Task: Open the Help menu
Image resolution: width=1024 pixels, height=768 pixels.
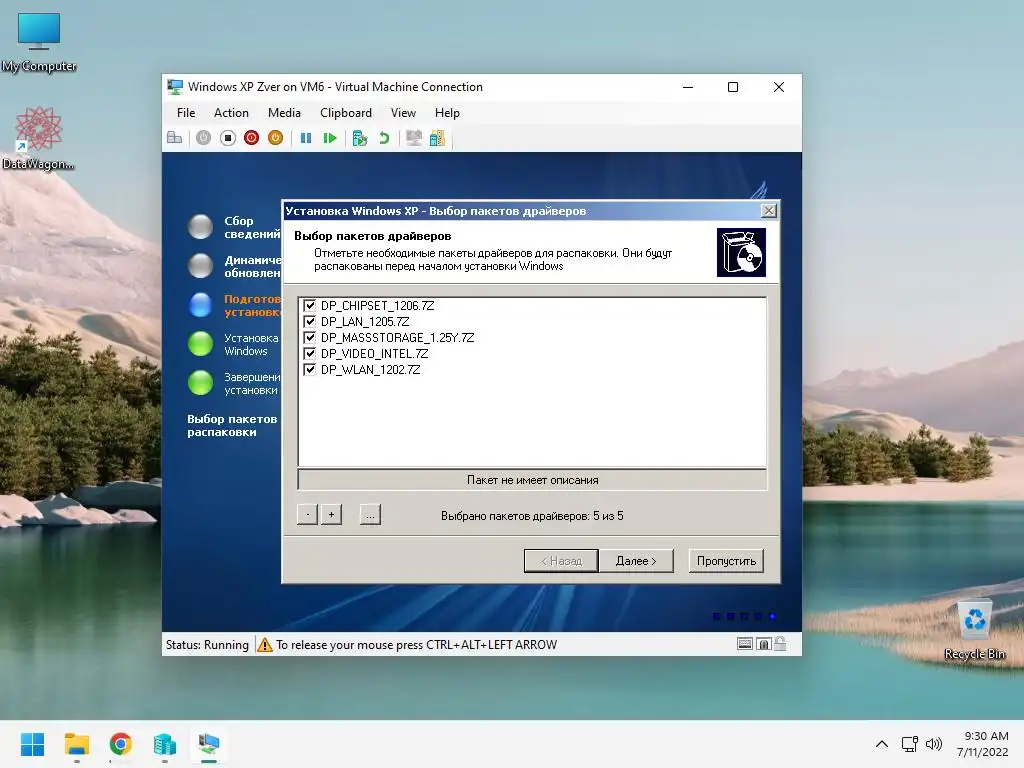Action: (447, 112)
